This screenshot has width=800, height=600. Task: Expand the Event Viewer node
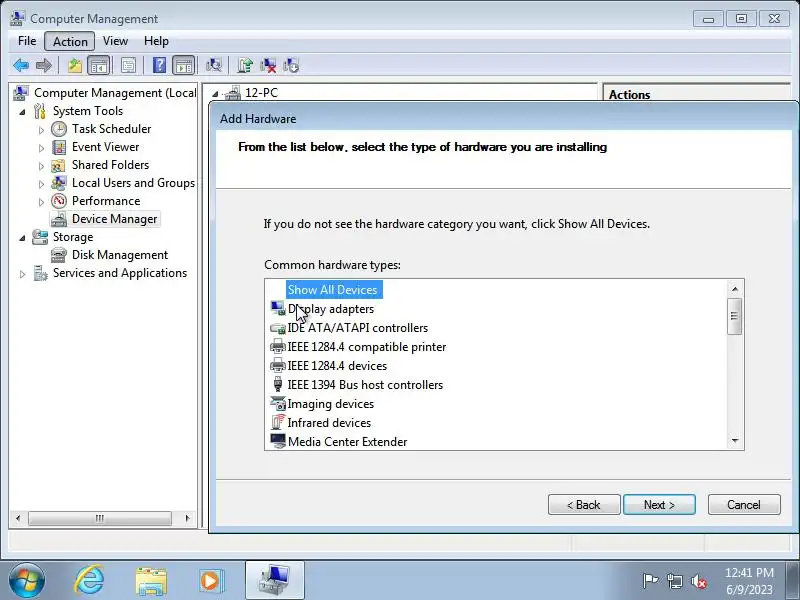(x=41, y=148)
